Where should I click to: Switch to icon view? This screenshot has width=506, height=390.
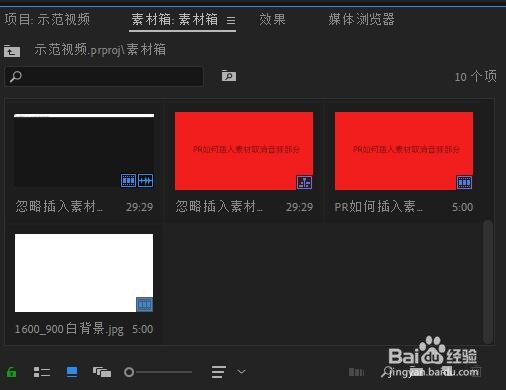[72, 372]
